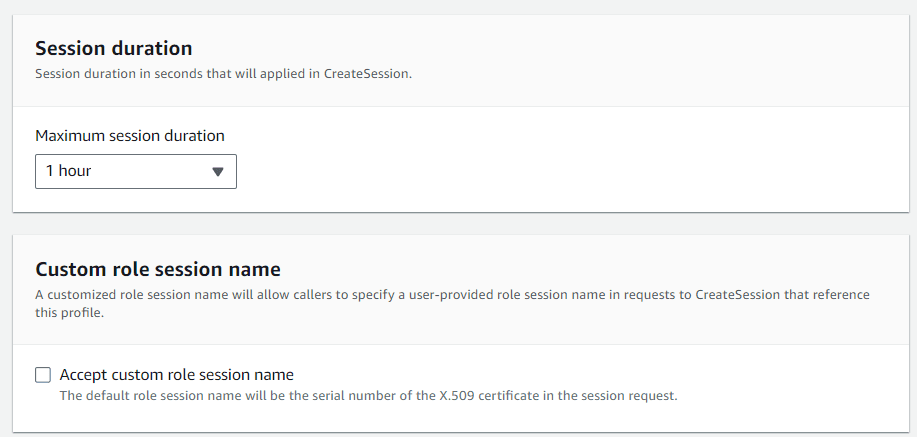Click the triangle arrow in duration dropdown

(x=218, y=171)
